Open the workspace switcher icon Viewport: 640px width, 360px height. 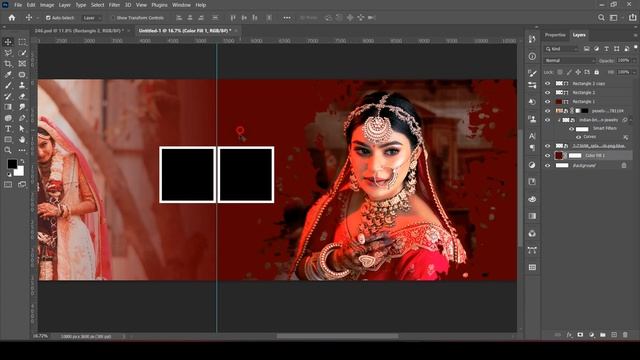613,18
